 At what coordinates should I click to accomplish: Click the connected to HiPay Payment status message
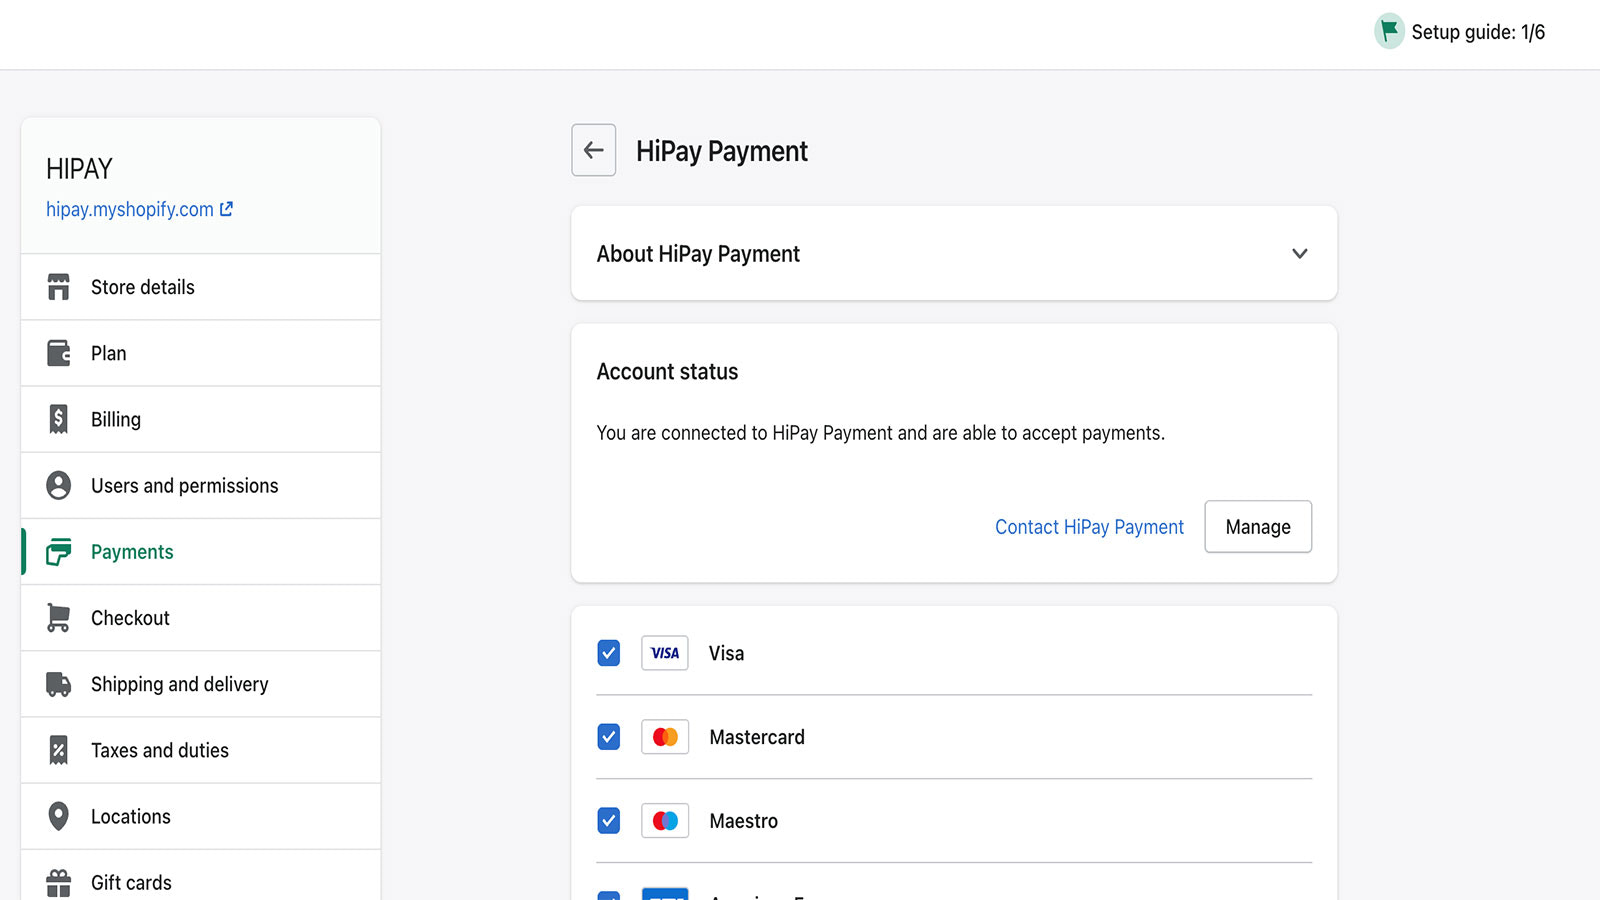[x=881, y=433]
